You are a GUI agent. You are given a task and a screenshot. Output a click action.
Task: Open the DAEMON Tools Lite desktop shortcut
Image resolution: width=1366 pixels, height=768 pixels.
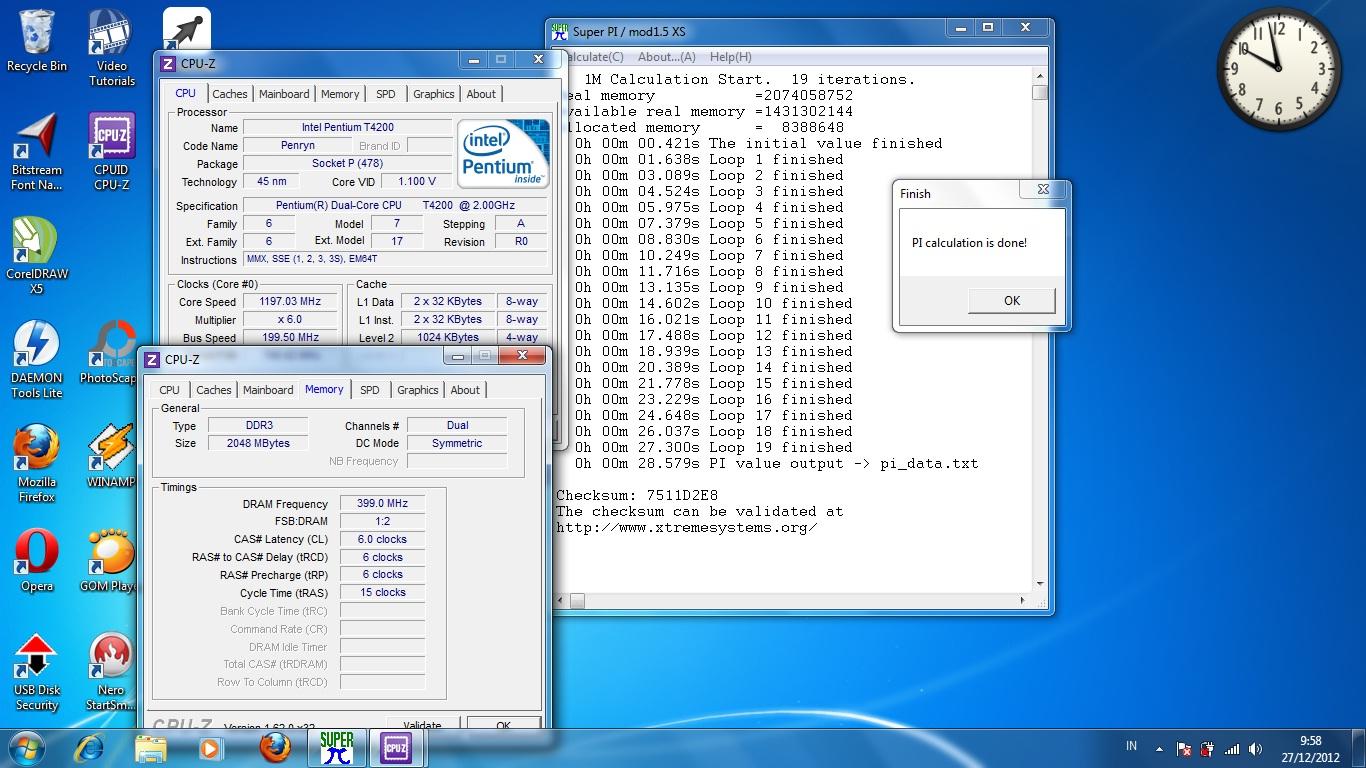[x=37, y=359]
